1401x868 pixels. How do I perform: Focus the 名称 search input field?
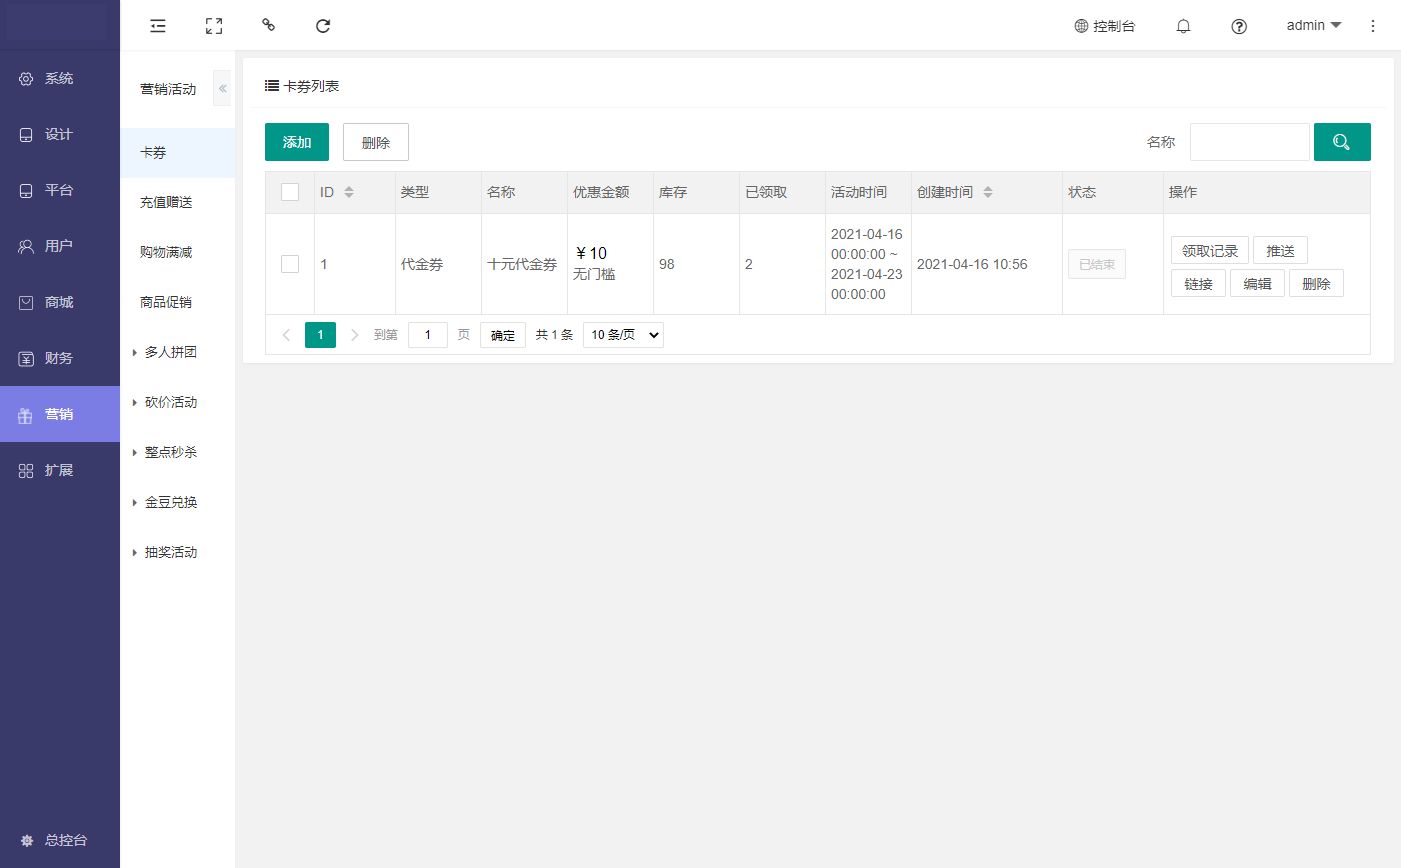click(1249, 142)
